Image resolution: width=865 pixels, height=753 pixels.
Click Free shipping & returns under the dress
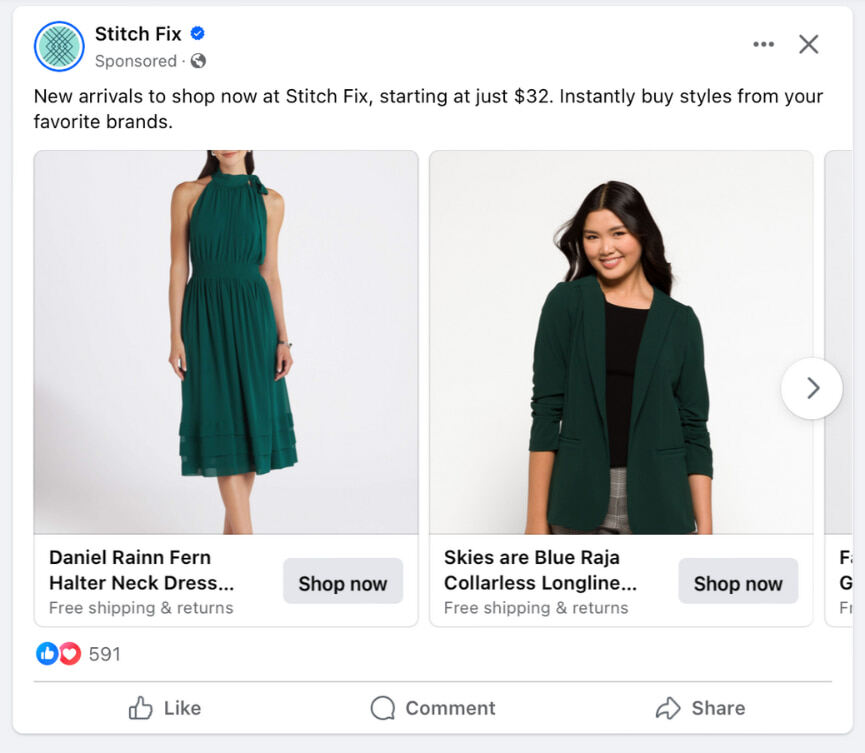click(140, 607)
